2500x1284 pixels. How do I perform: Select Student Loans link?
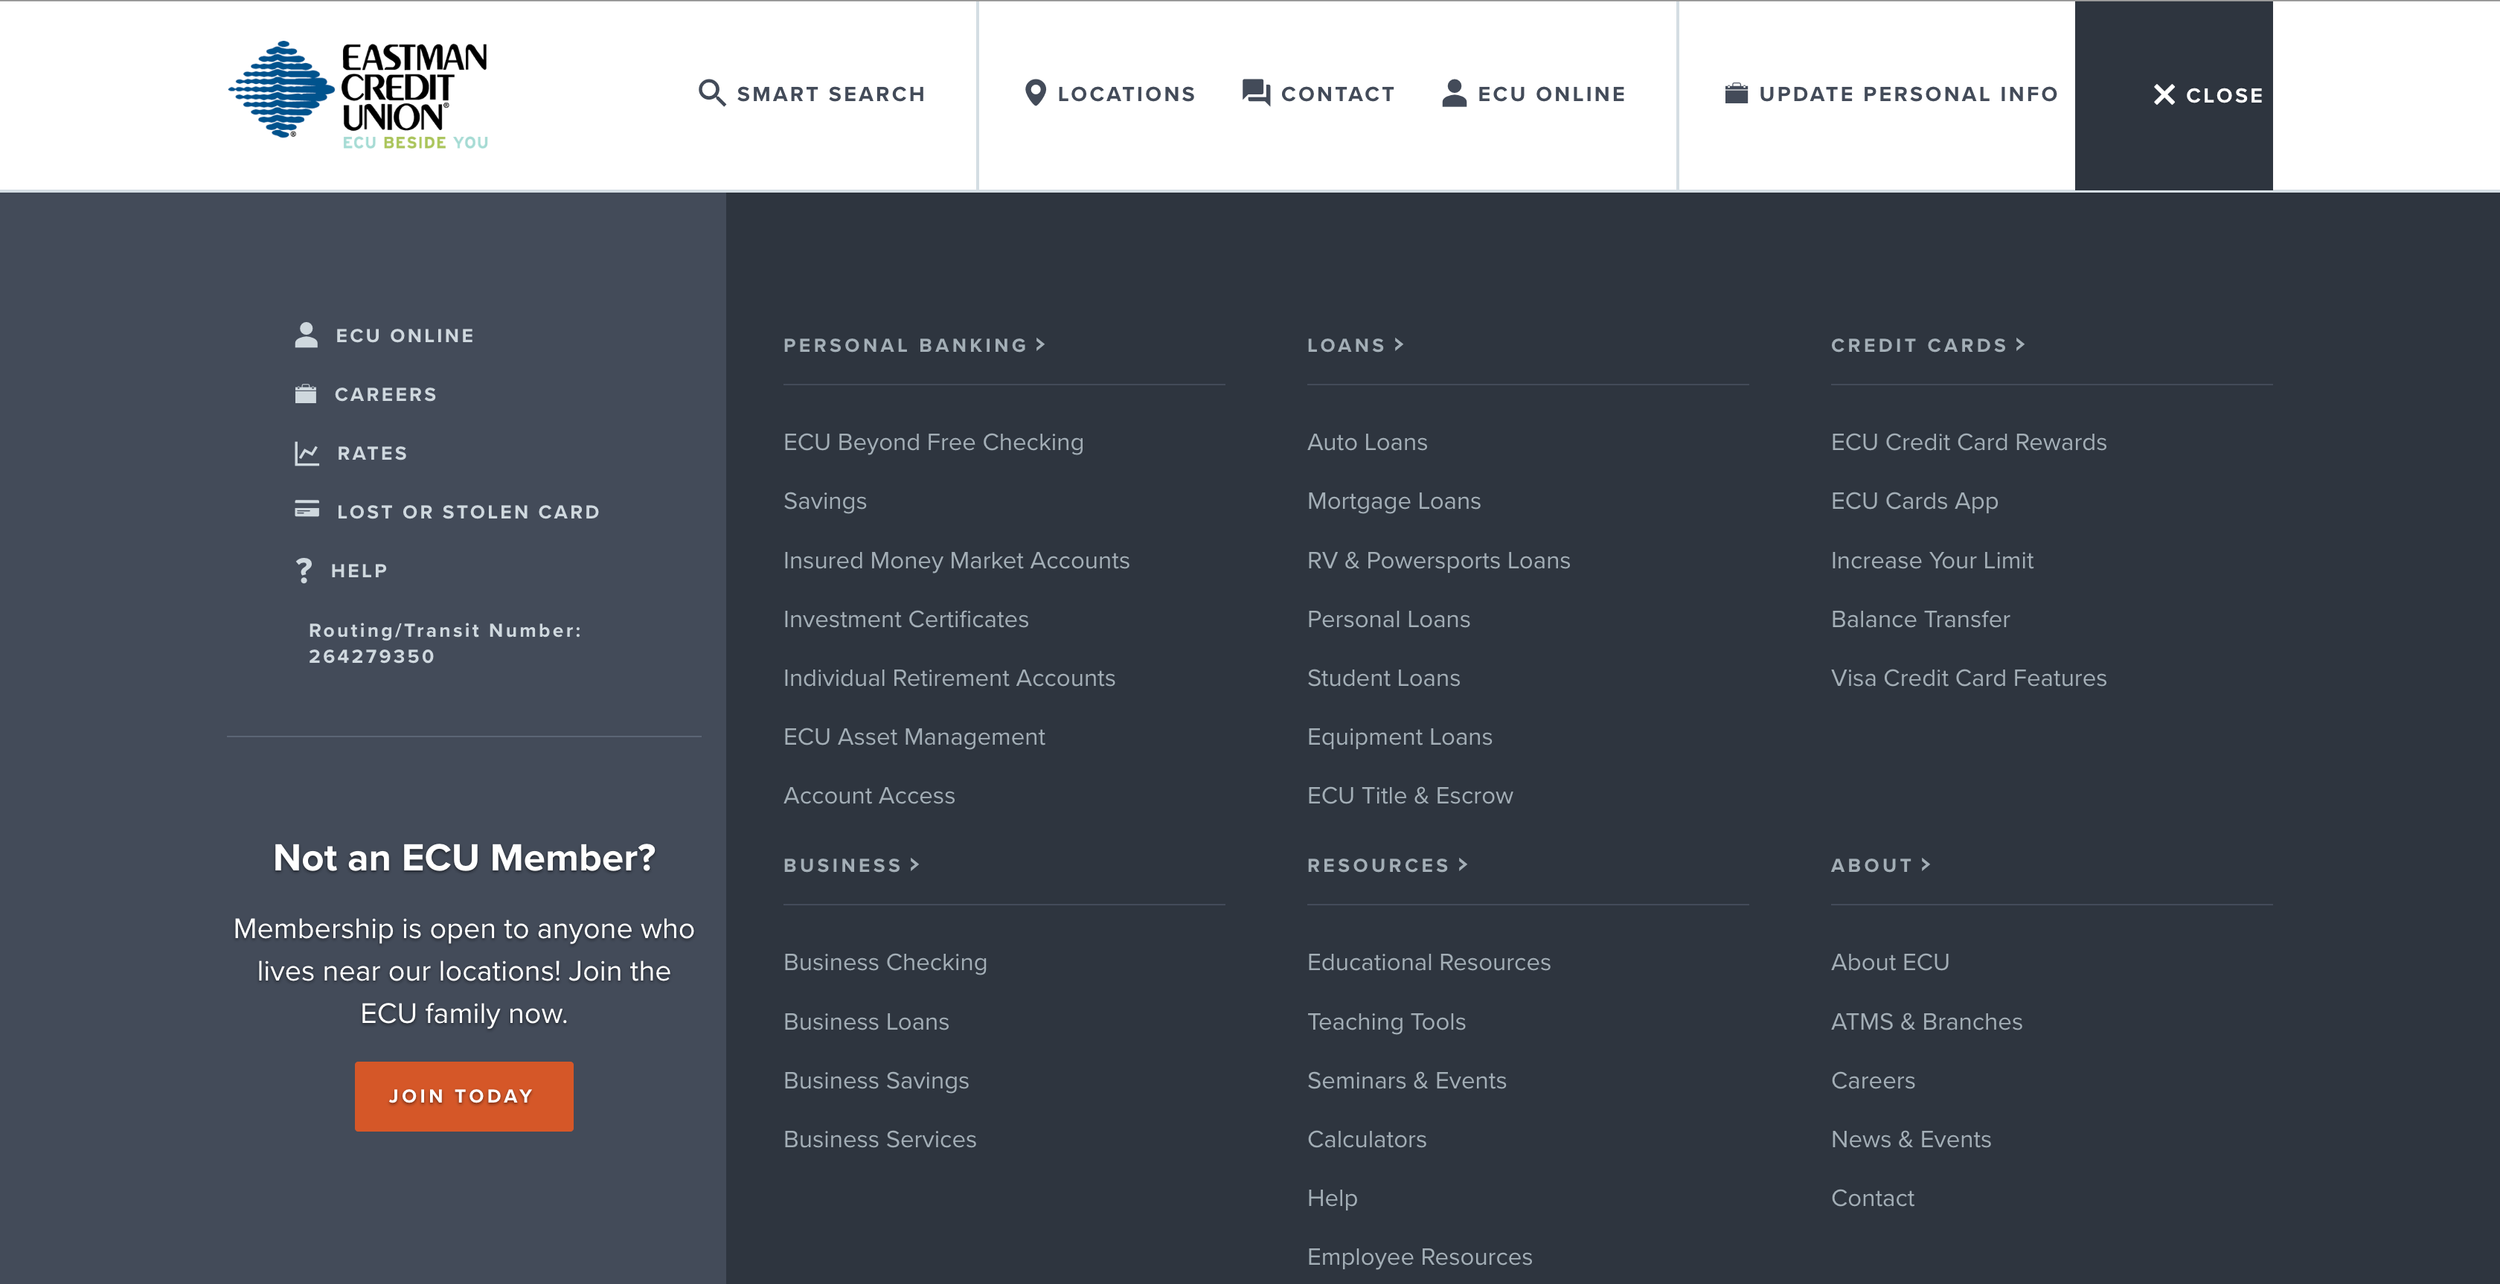pyautogui.click(x=1383, y=678)
